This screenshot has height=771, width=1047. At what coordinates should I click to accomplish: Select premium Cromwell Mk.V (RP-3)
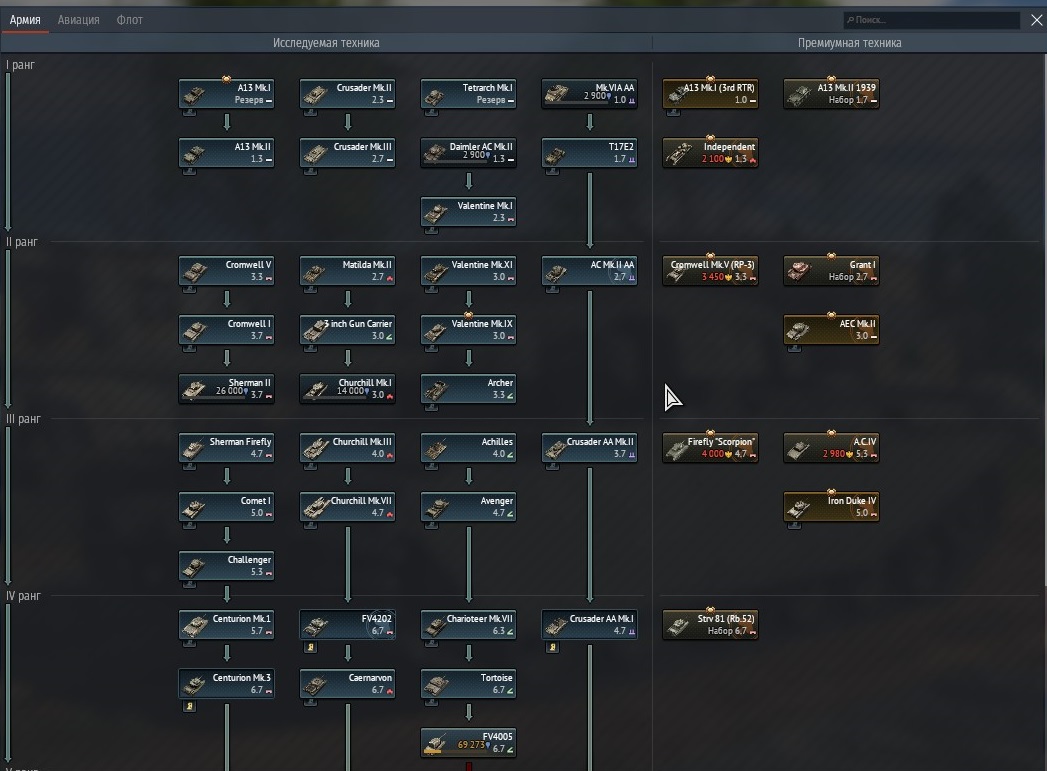click(x=710, y=271)
